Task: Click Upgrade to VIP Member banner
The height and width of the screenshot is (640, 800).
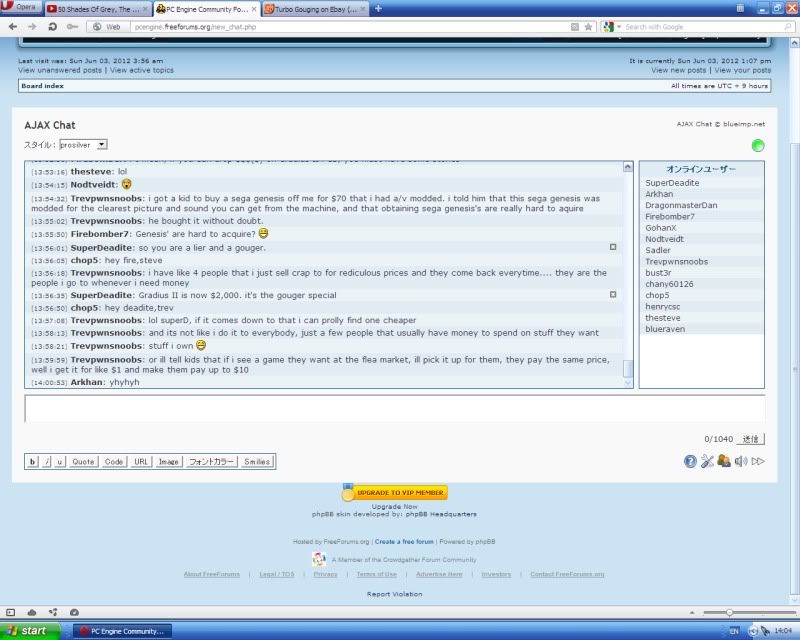Action: [395, 493]
